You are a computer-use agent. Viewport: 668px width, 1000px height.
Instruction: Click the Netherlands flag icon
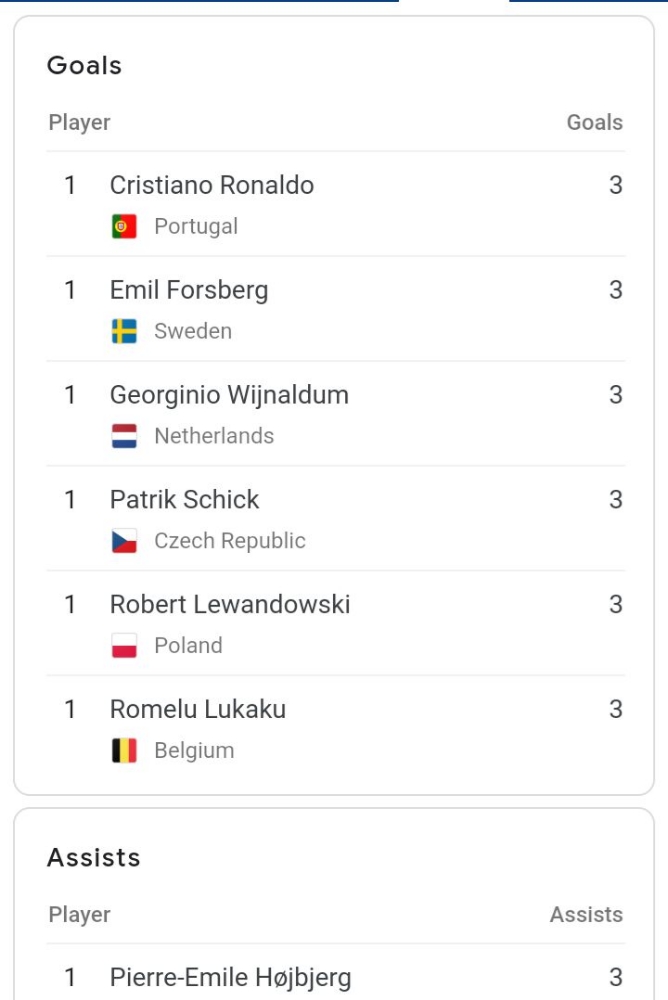pos(124,436)
